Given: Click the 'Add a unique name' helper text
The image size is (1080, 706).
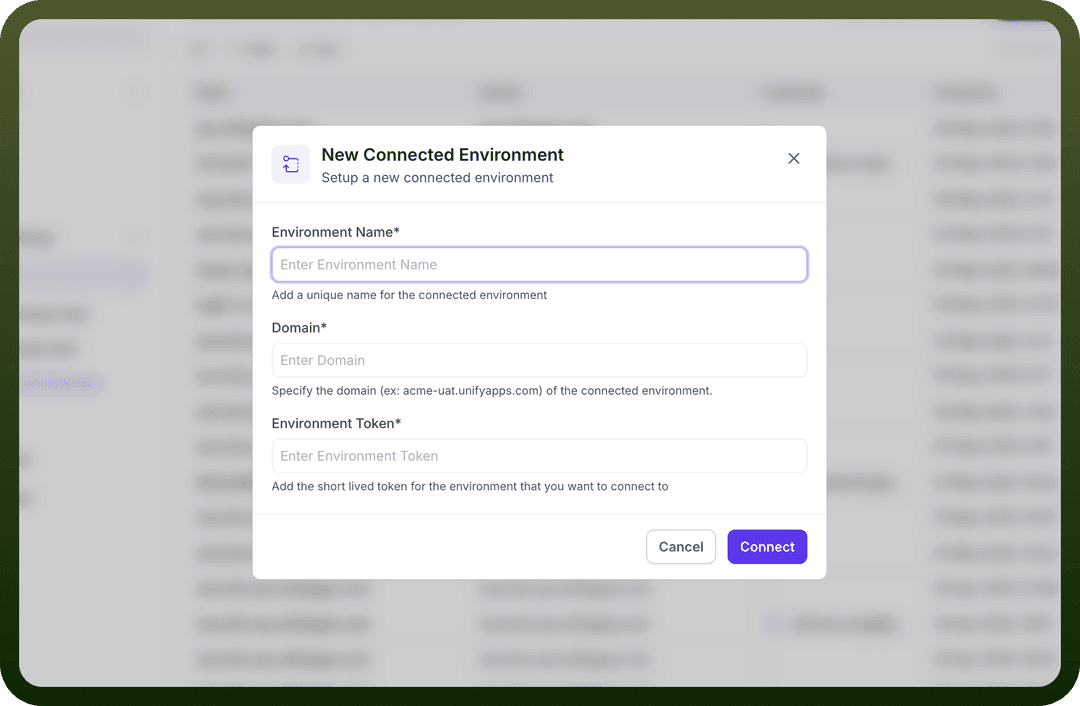Looking at the screenshot, I should click(409, 295).
